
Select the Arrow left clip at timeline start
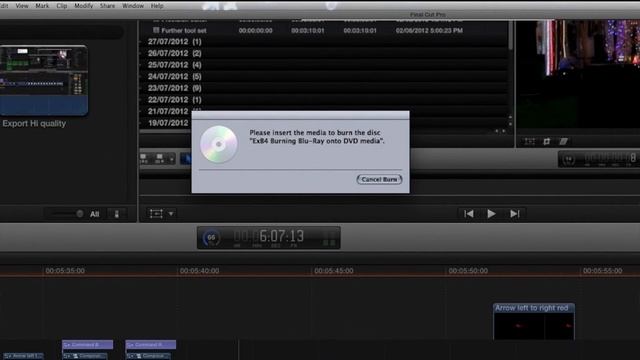(23, 356)
